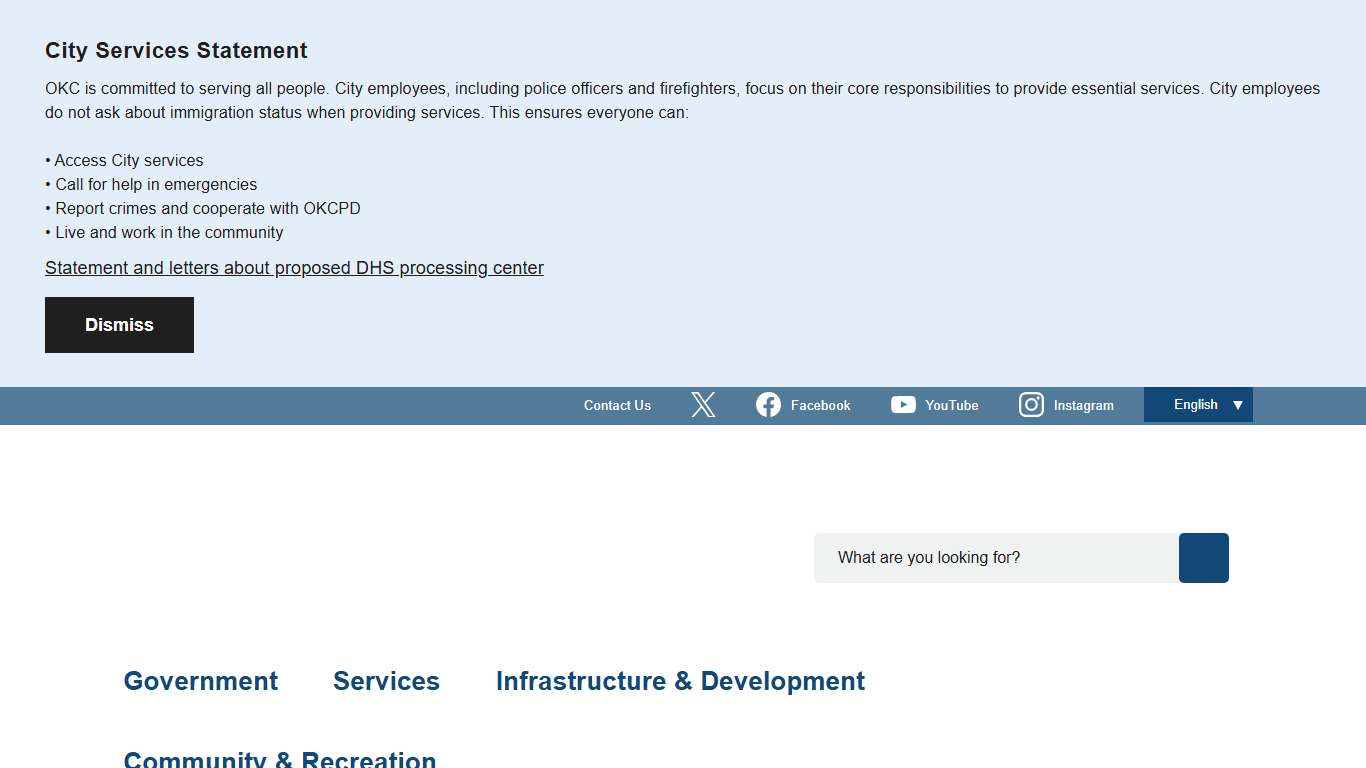
Task: Click the Facebook circle icon
Action: coord(768,404)
